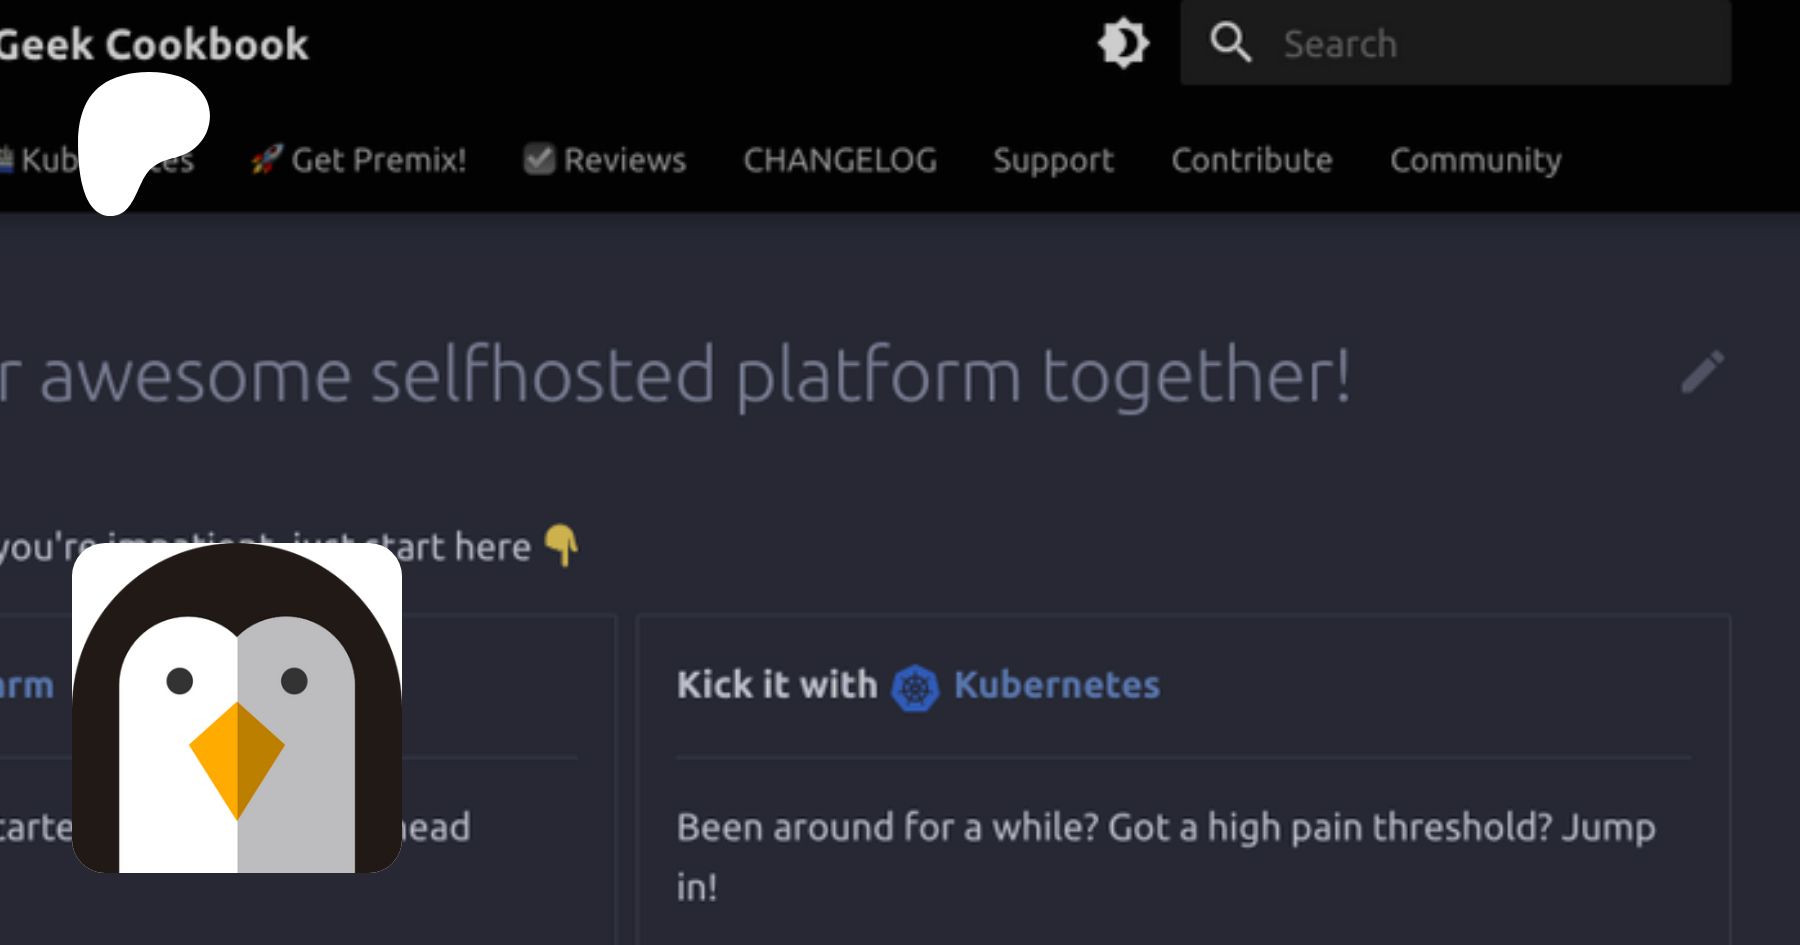
Task: Click the pointing-down hand emoji
Action: coord(562,545)
